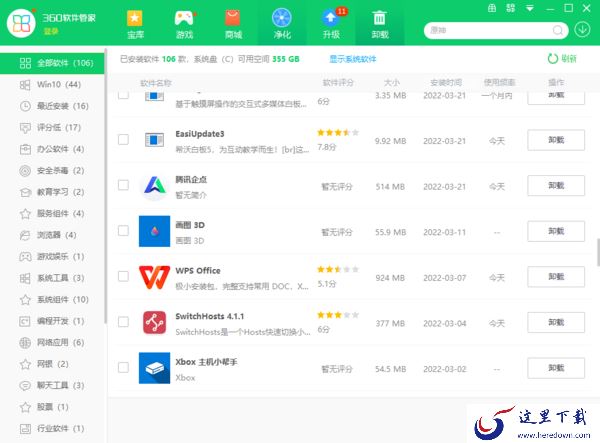Select 最近安装 (16) category

pyautogui.click(x=52, y=106)
